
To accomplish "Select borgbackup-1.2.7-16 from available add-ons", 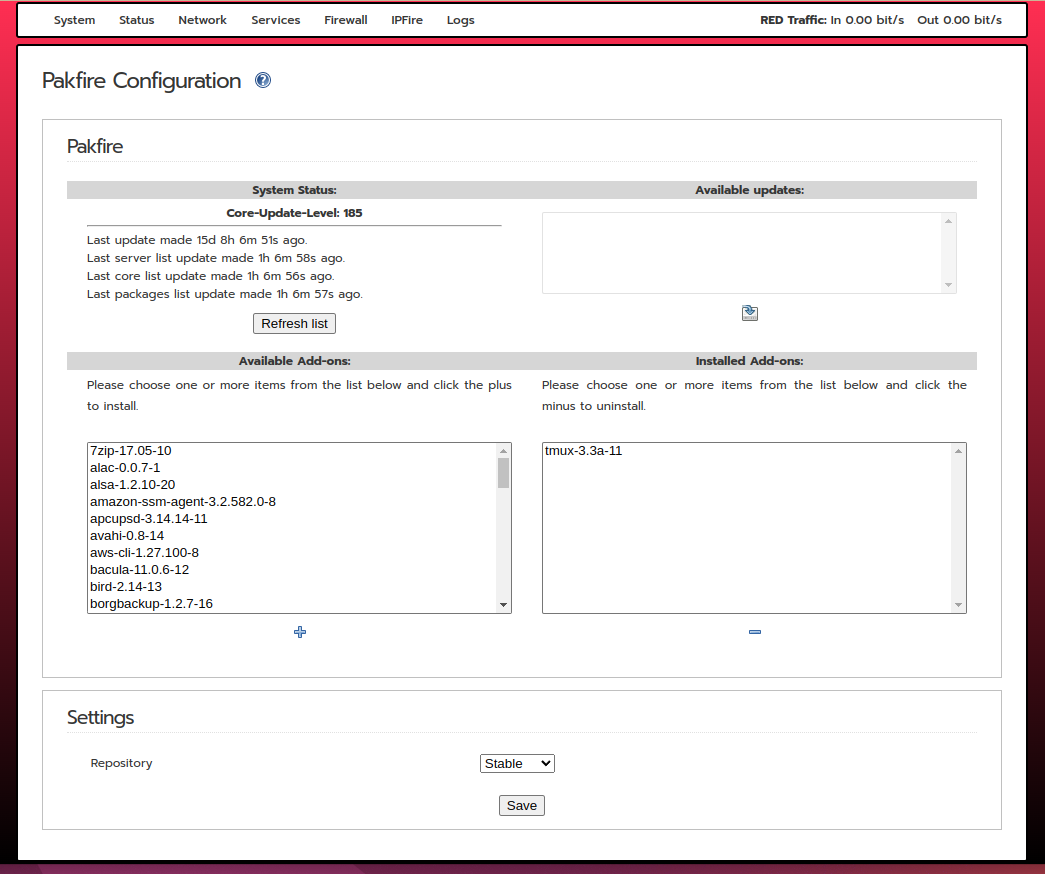I will pos(151,604).
